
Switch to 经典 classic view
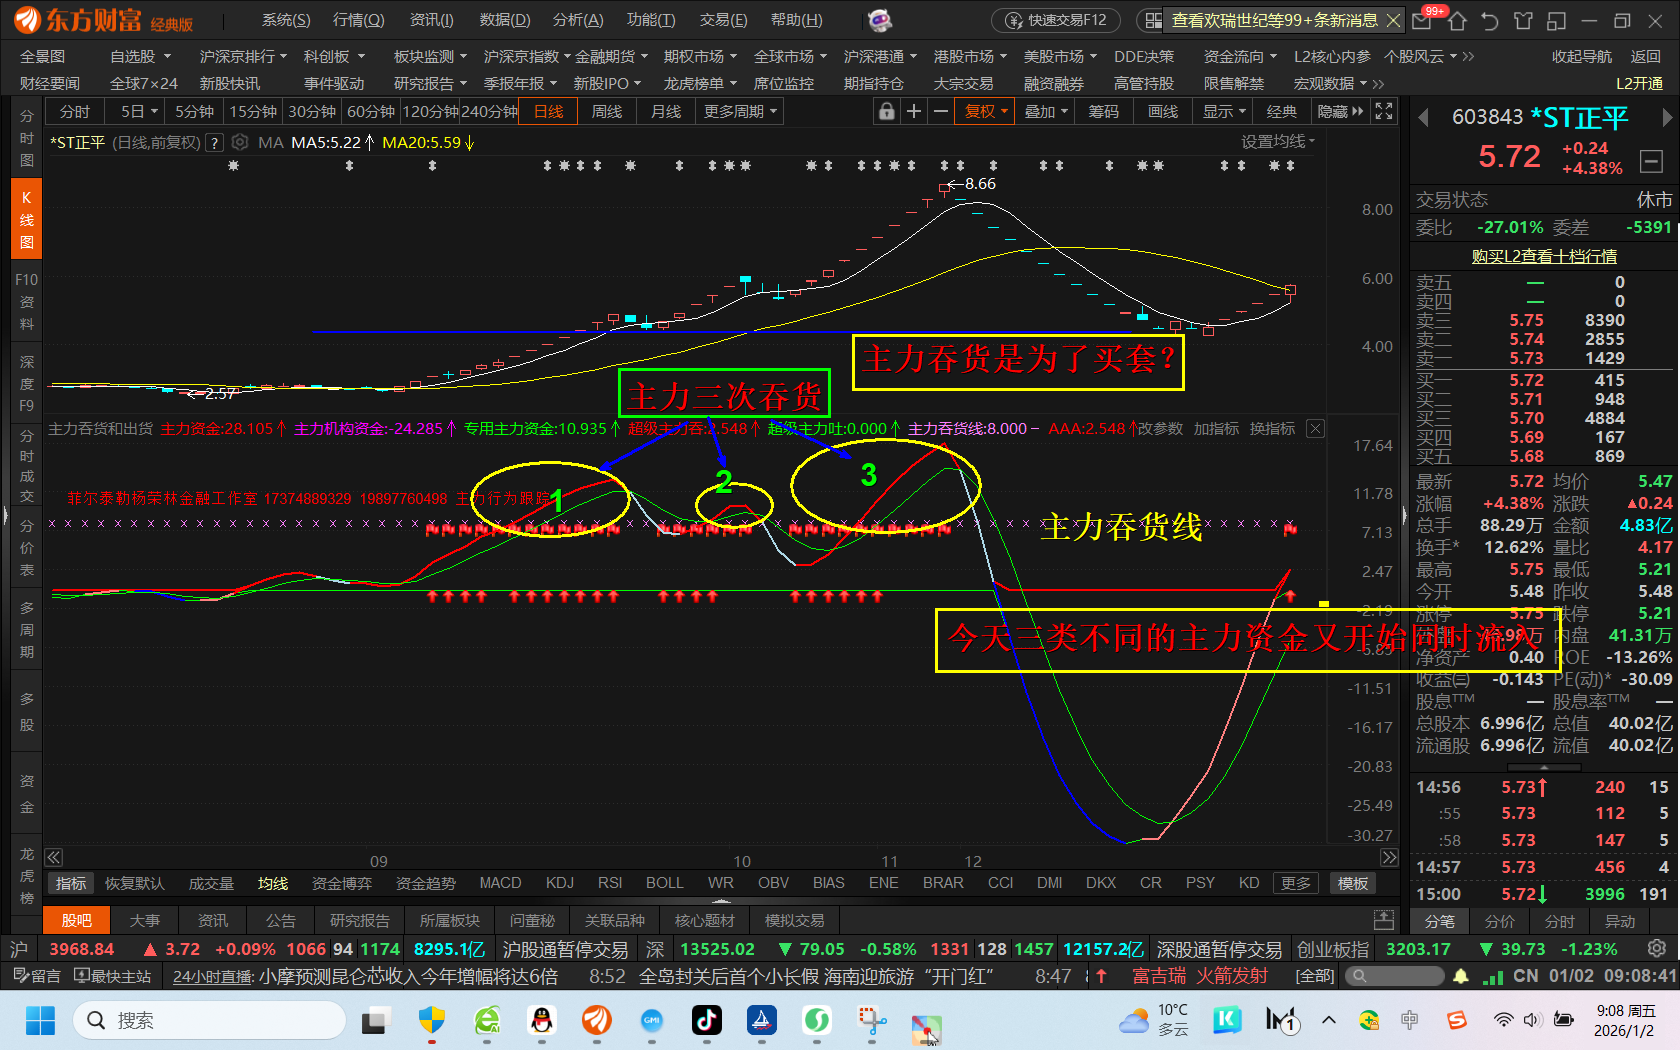pos(1282,112)
